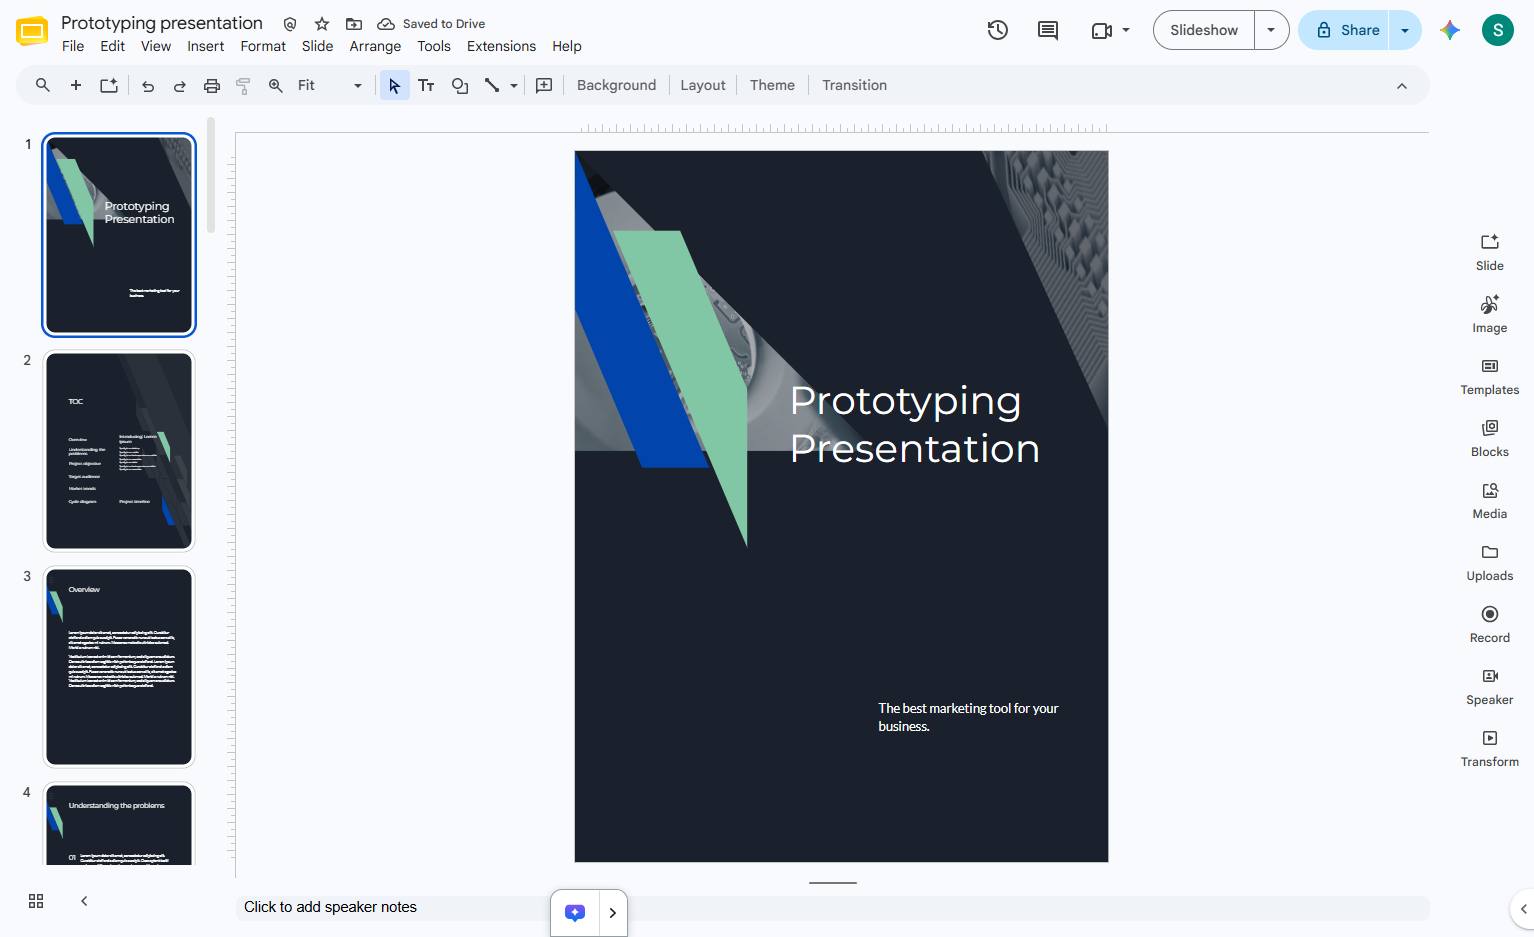
Task: Click the Google Meet camera icon
Action: click(1102, 30)
